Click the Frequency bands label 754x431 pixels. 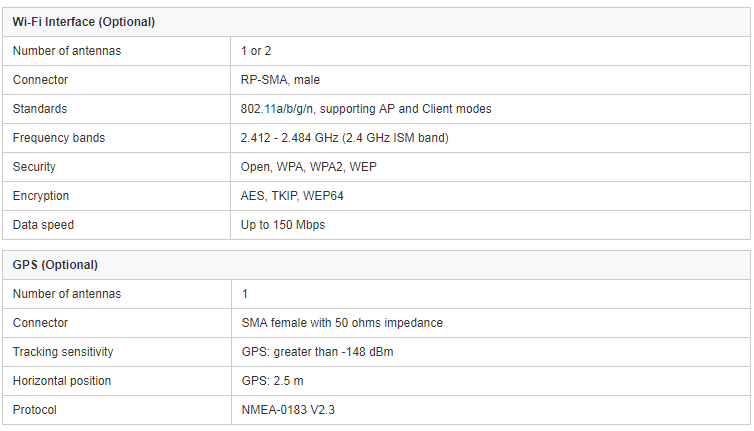59,138
